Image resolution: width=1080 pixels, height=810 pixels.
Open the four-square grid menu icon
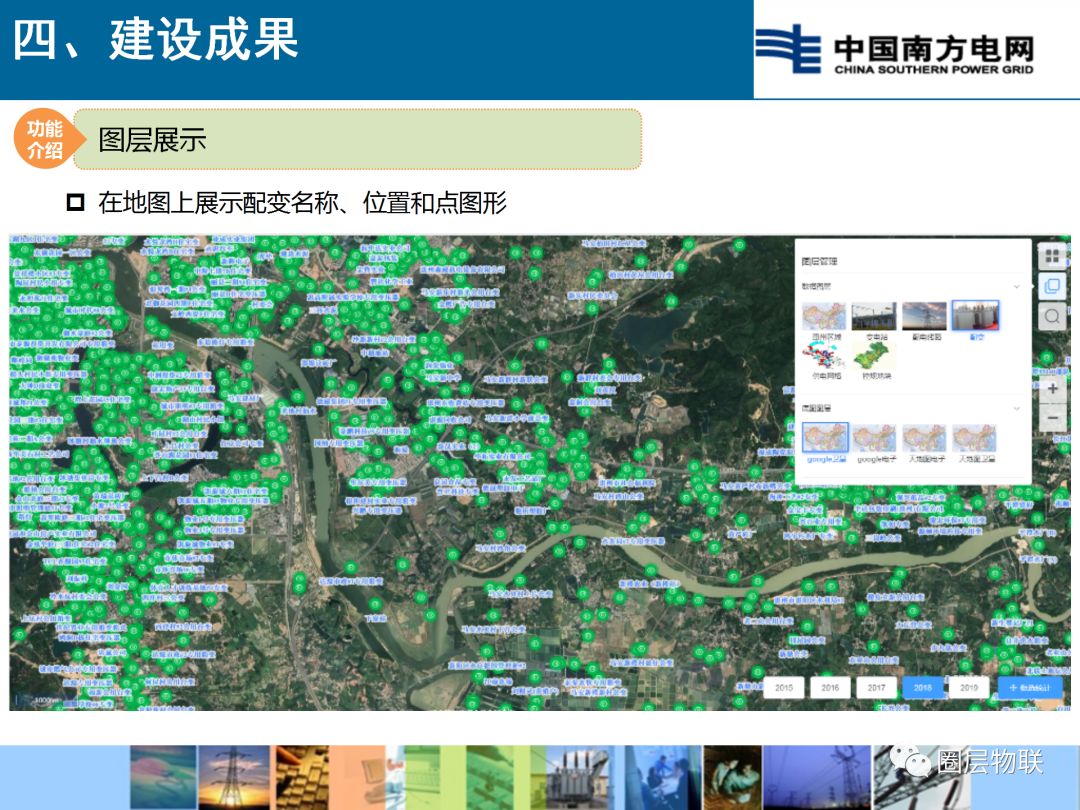pos(1052,256)
